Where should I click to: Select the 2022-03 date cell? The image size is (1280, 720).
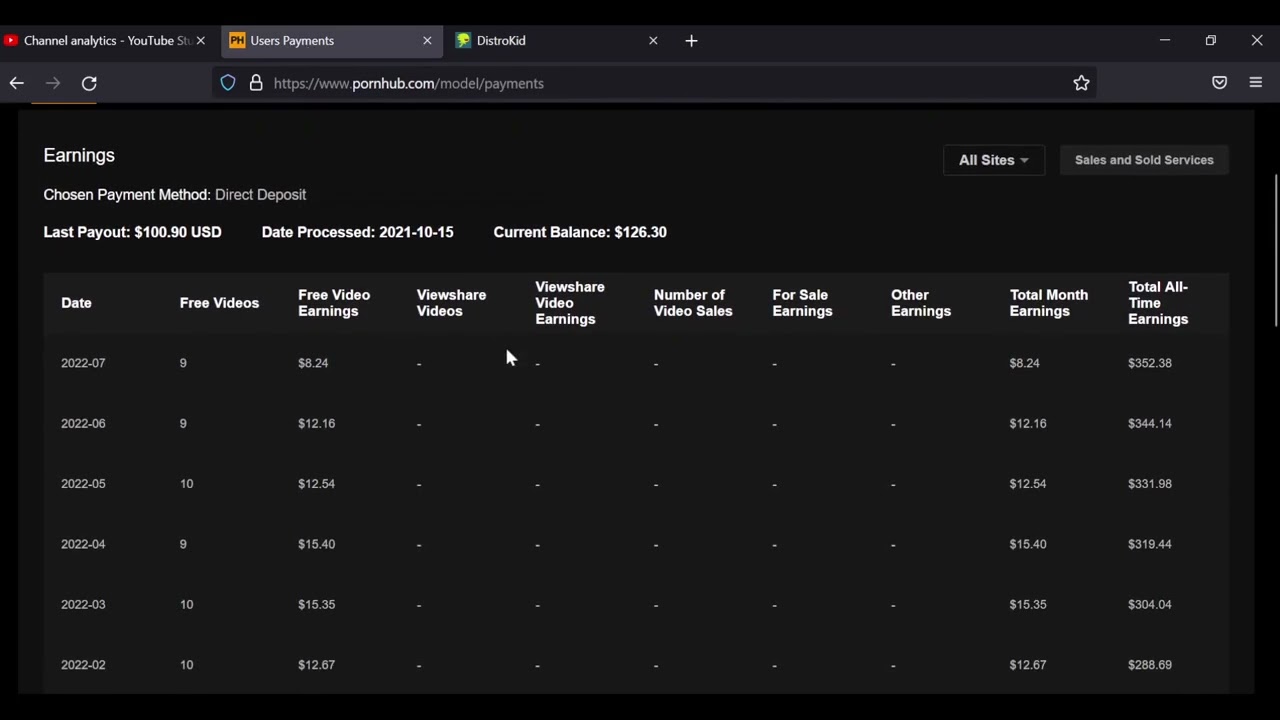(x=83, y=604)
